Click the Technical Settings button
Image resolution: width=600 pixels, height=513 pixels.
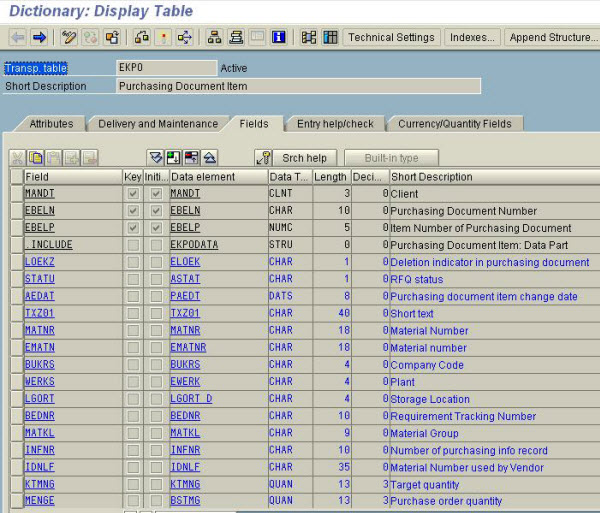391,38
